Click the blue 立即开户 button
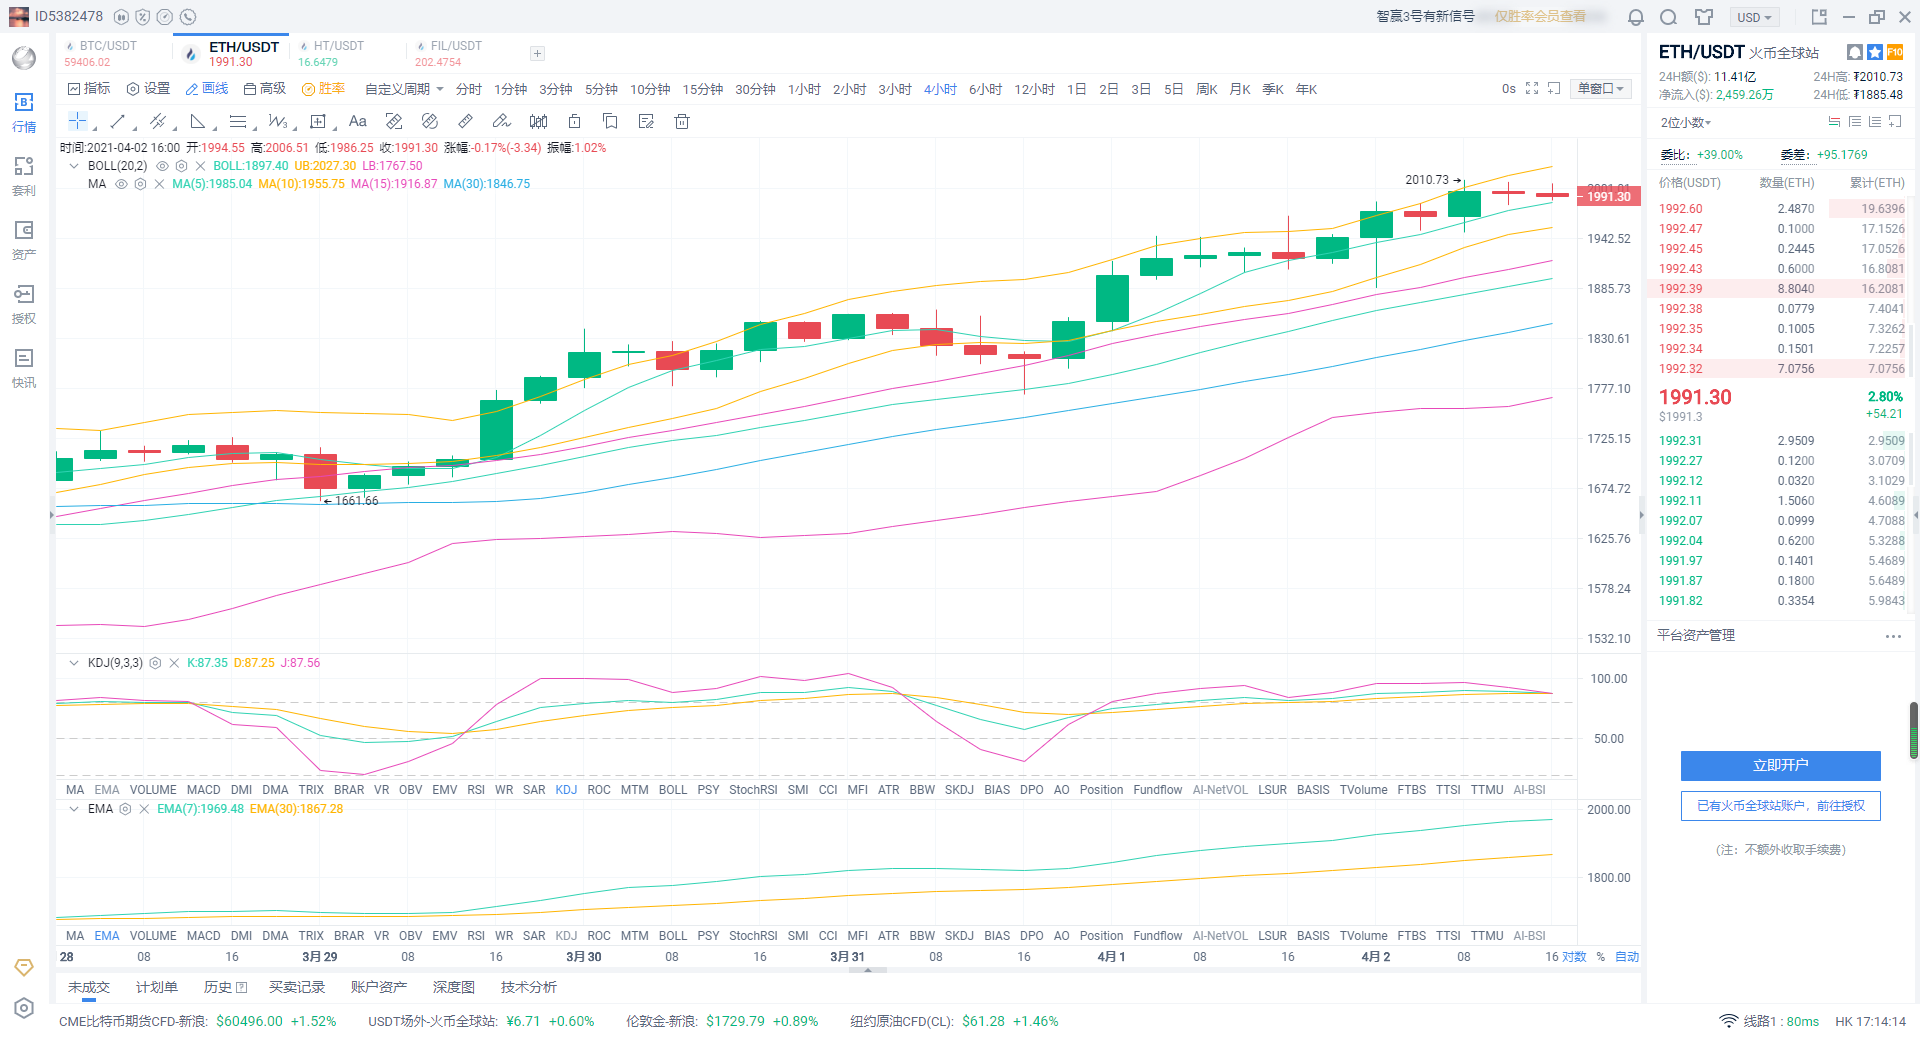 [x=1780, y=765]
